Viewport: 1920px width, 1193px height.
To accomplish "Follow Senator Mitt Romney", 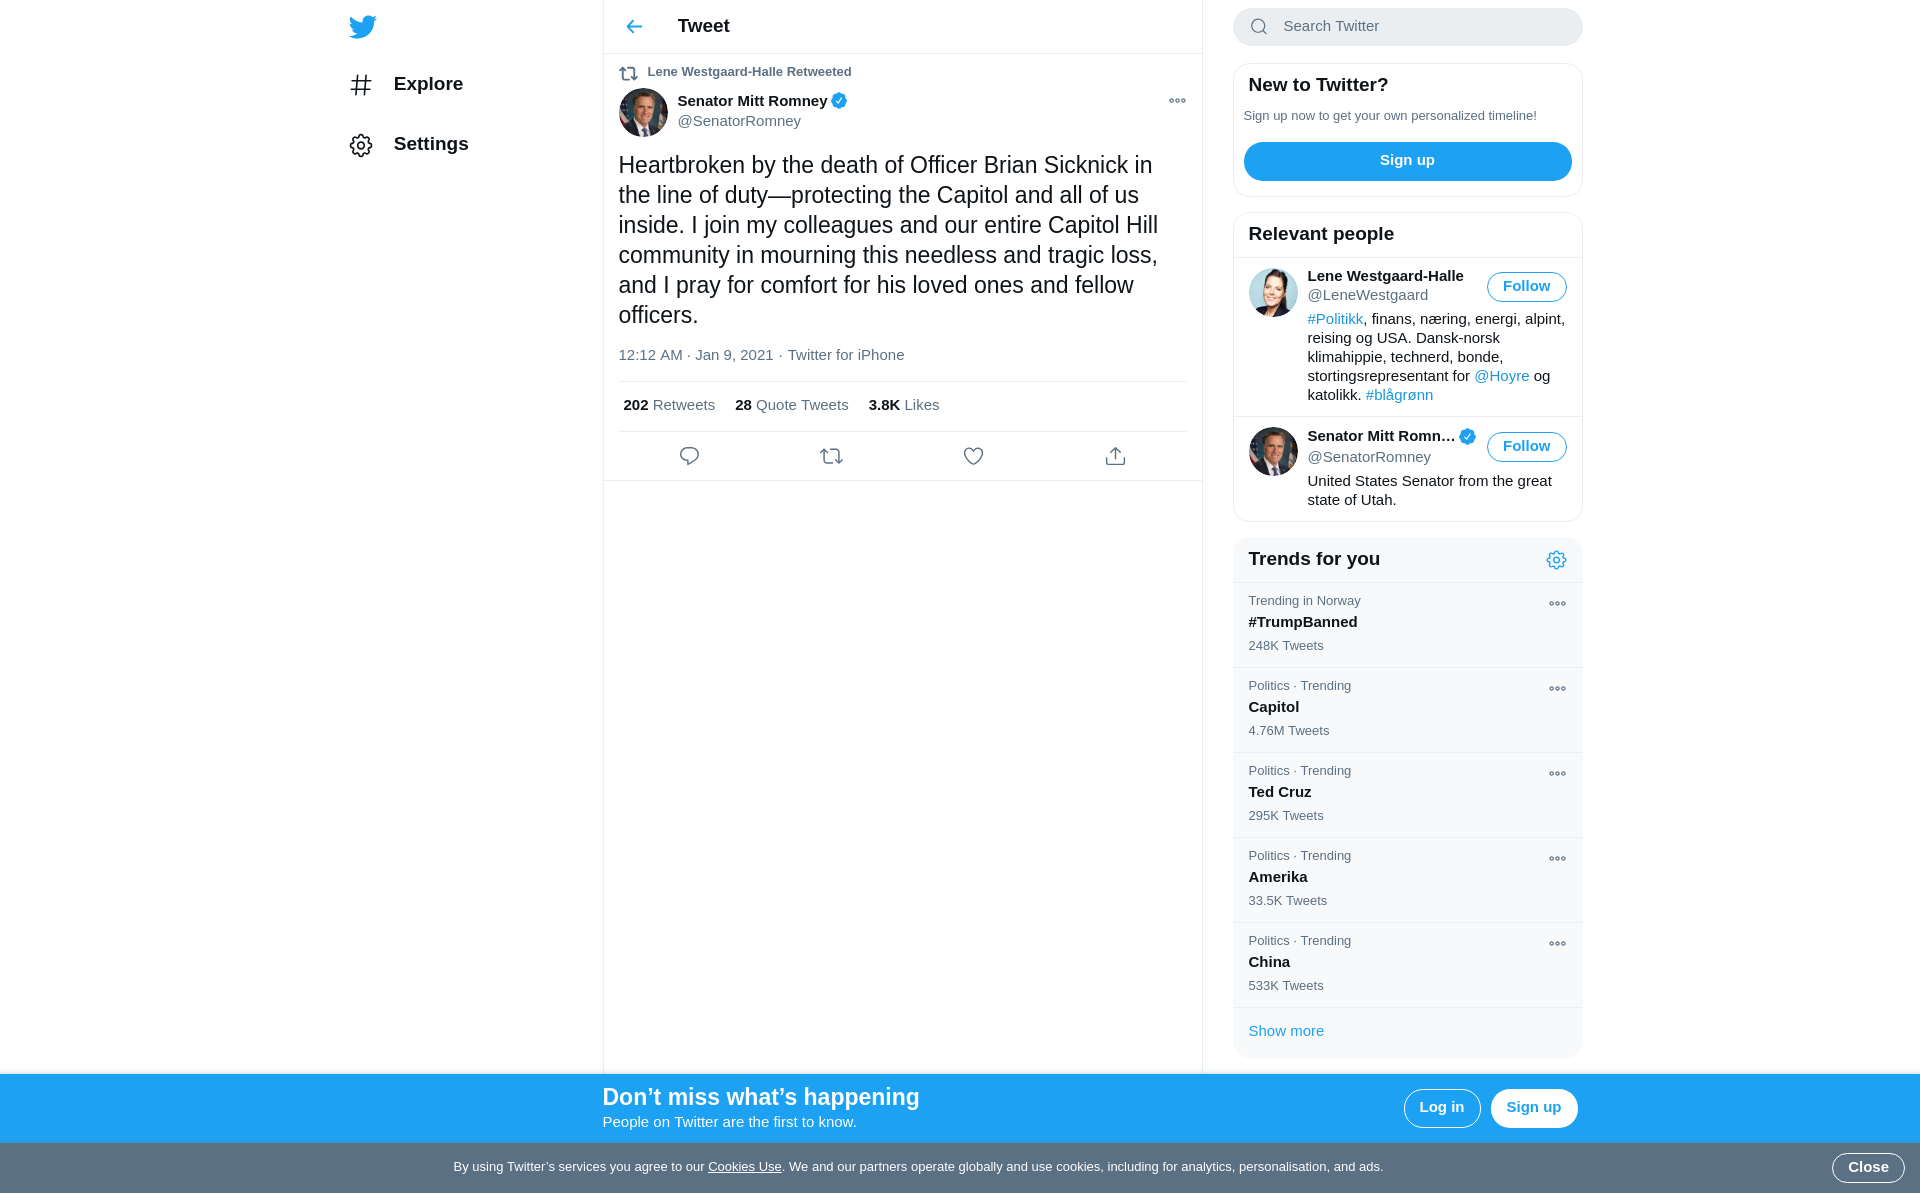I will pyautogui.click(x=1526, y=447).
